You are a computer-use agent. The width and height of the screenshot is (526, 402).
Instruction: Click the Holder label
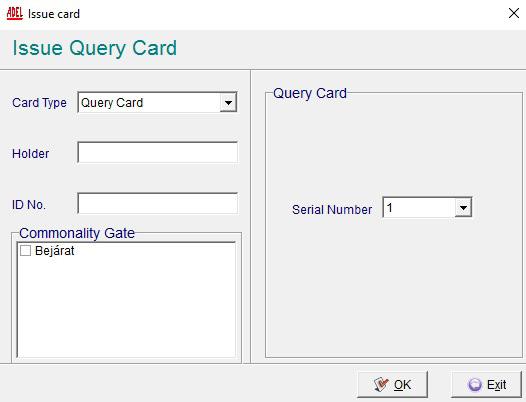point(31,154)
